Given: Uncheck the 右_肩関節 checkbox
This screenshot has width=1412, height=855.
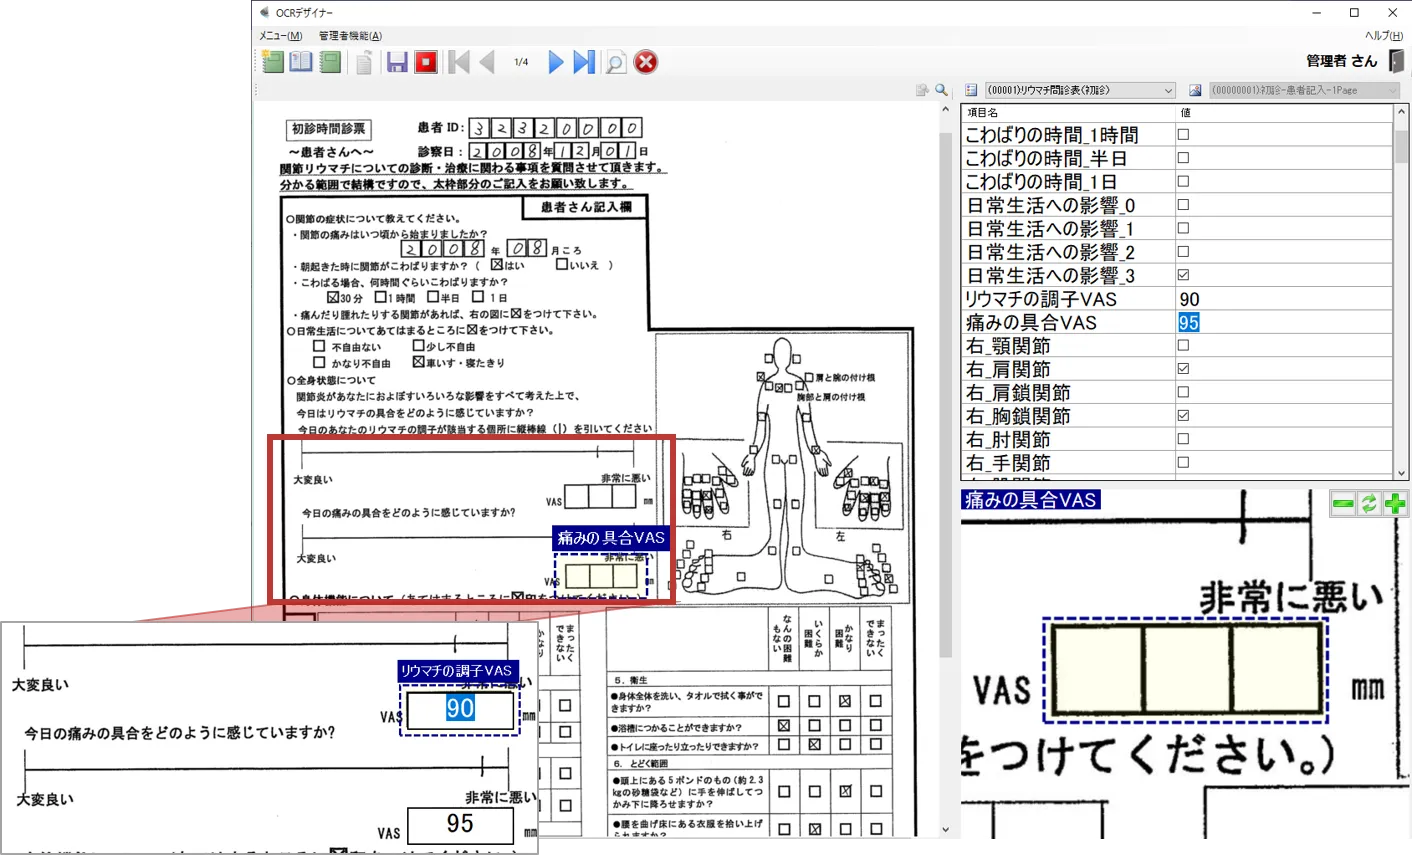Looking at the screenshot, I should (x=1183, y=369).
